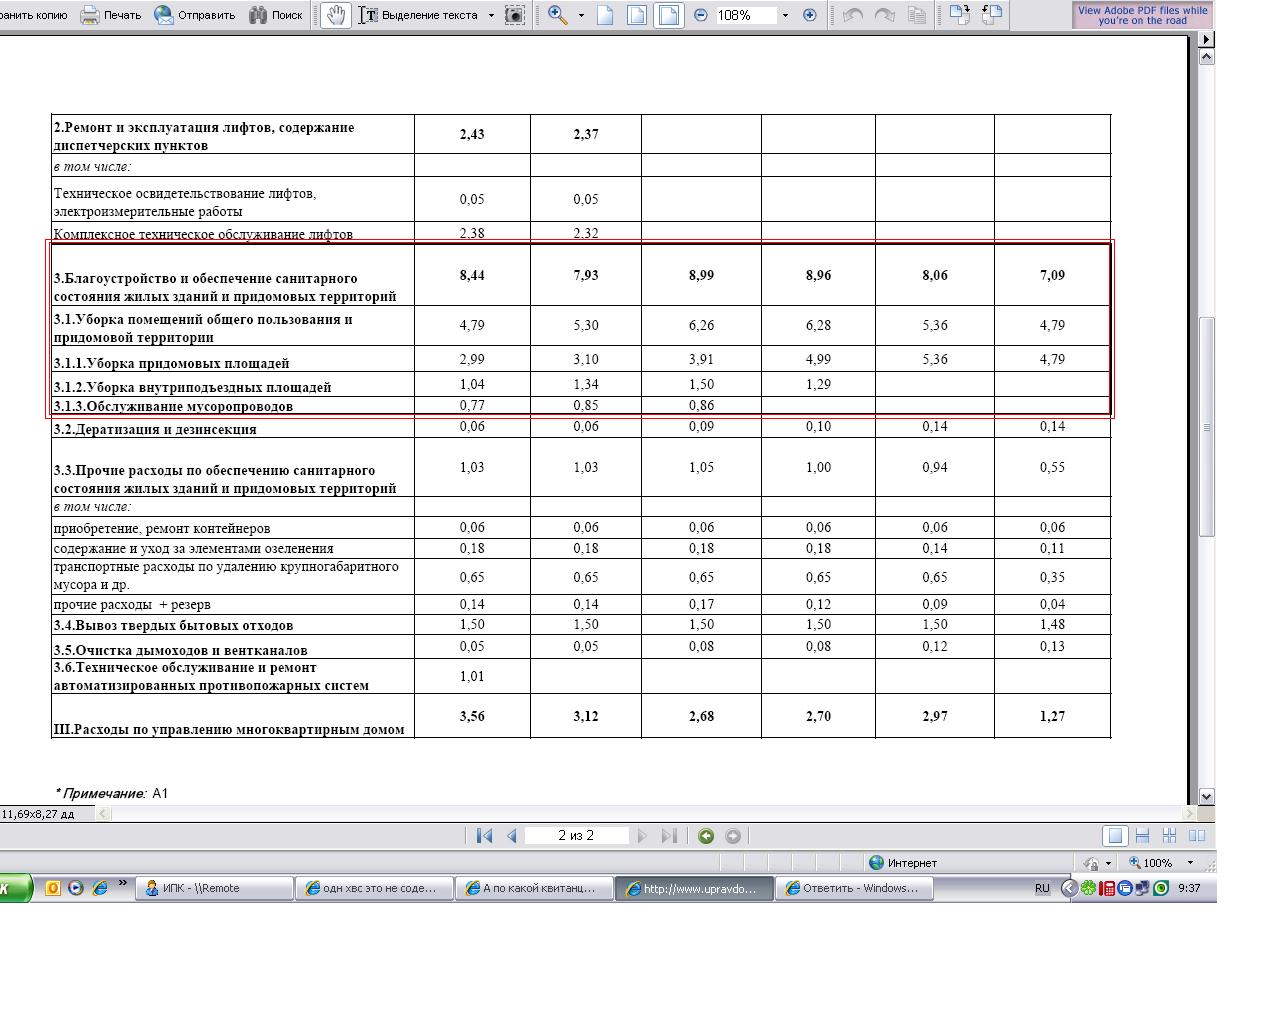
Task: Click the Печать (Print) button
Action: (111, 15)
